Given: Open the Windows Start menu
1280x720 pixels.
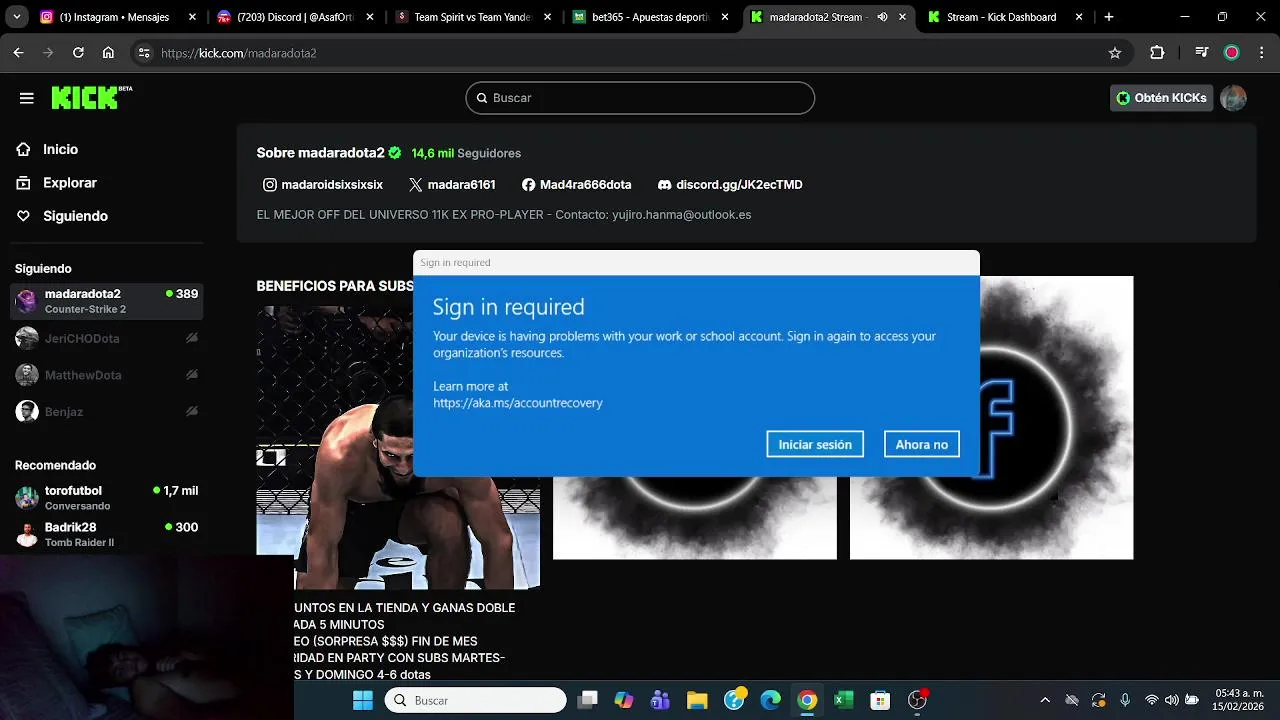Looking at the screenshot, I should coord(363,700).
